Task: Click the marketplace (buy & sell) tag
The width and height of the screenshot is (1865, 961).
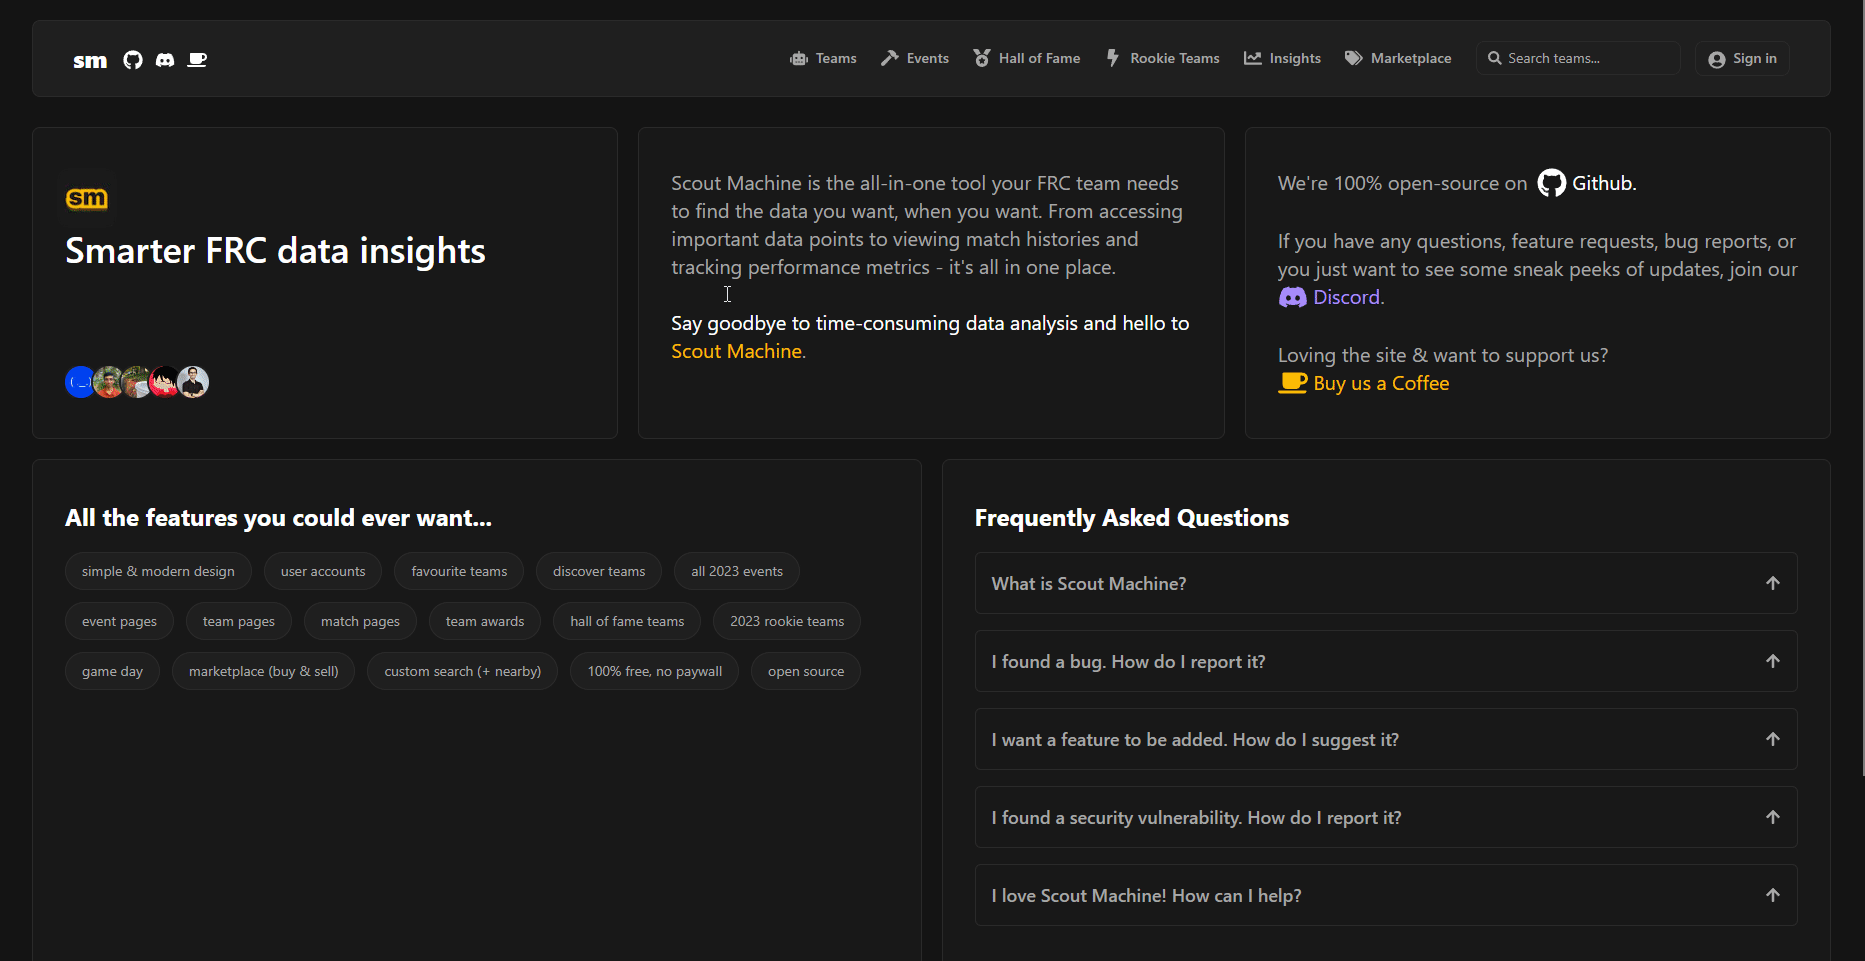Action: 264,671
